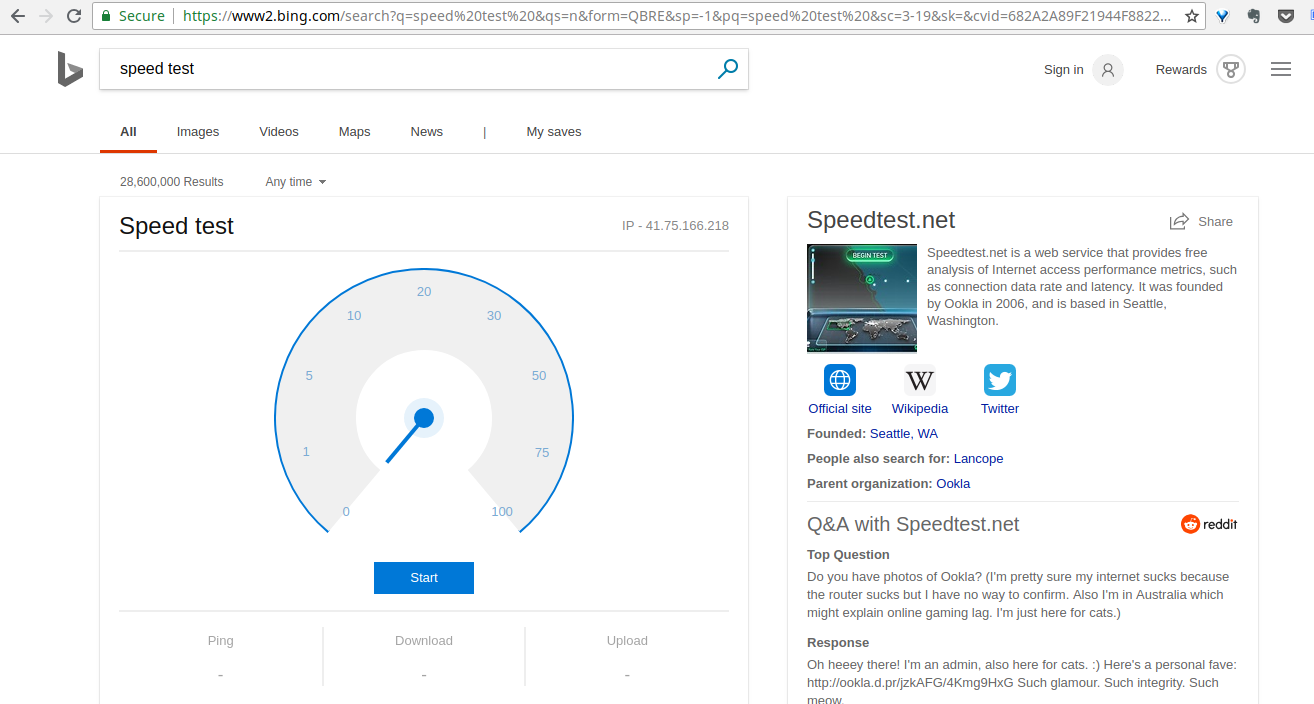Start the speed test
Screen dimensions: 1314x704
(424, 578)
